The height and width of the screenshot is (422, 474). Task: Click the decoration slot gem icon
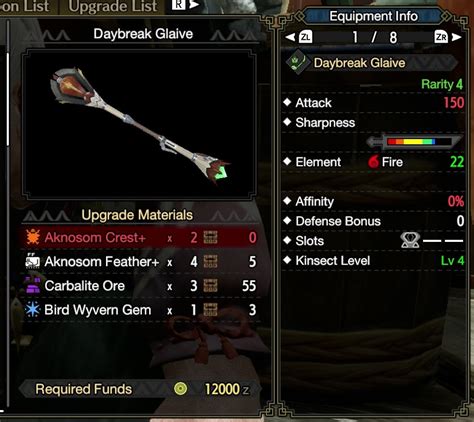click(x=410, y=240)
